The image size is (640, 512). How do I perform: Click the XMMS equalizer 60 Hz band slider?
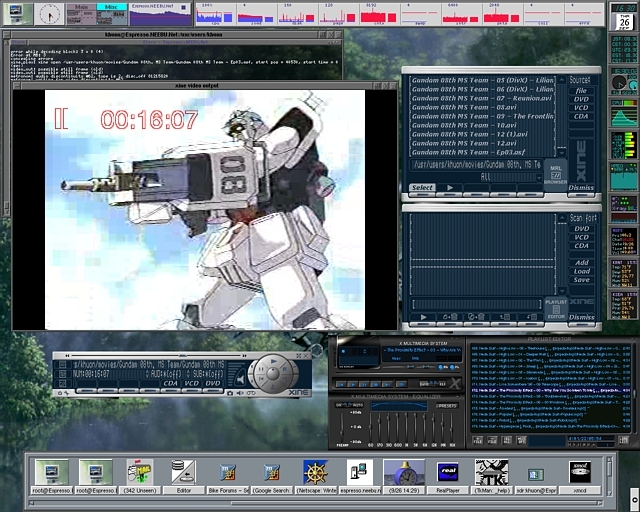(370, 427)
